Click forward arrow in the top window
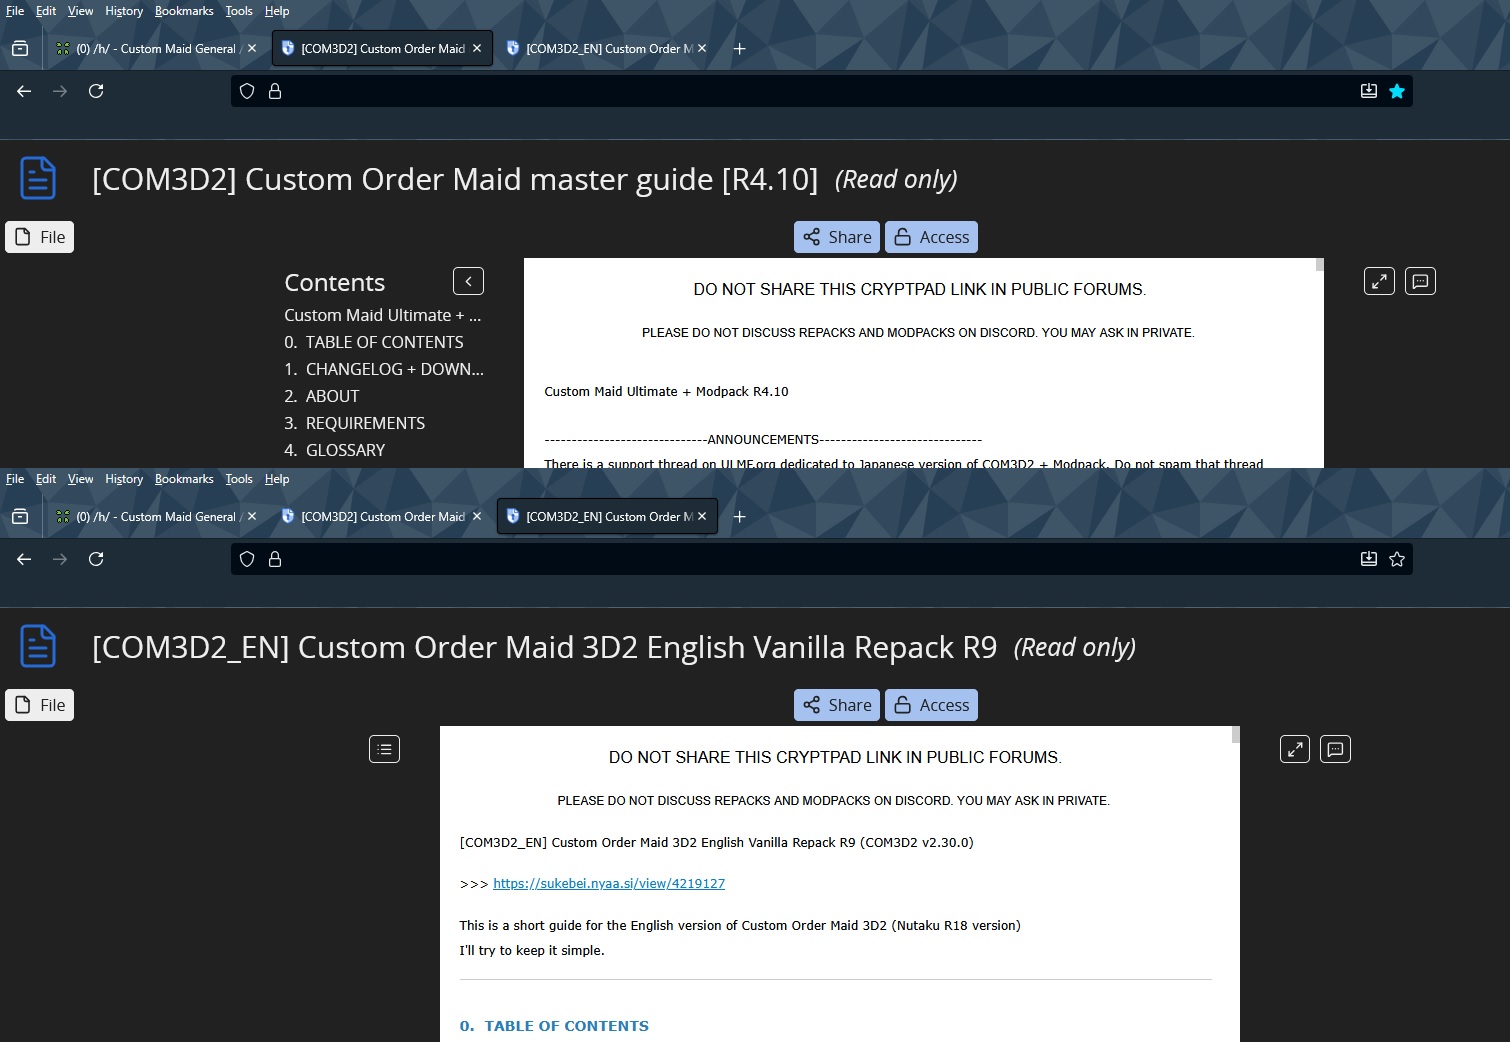1510x1042 pixels. pyautogui.click(x=60, y=91)
